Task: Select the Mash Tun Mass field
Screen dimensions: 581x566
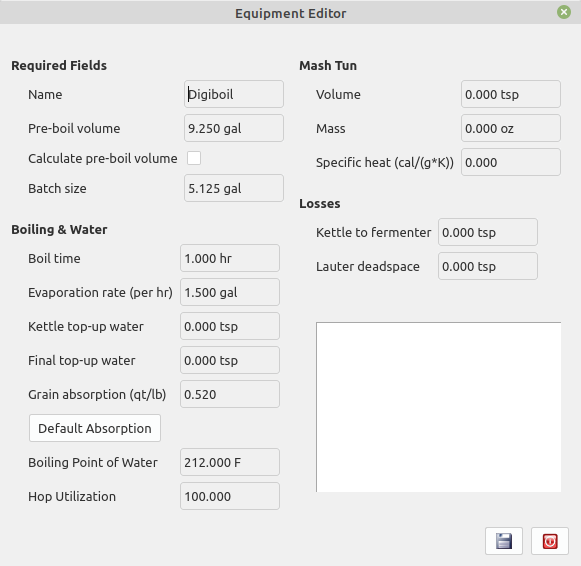Action: tap(511, 128)
